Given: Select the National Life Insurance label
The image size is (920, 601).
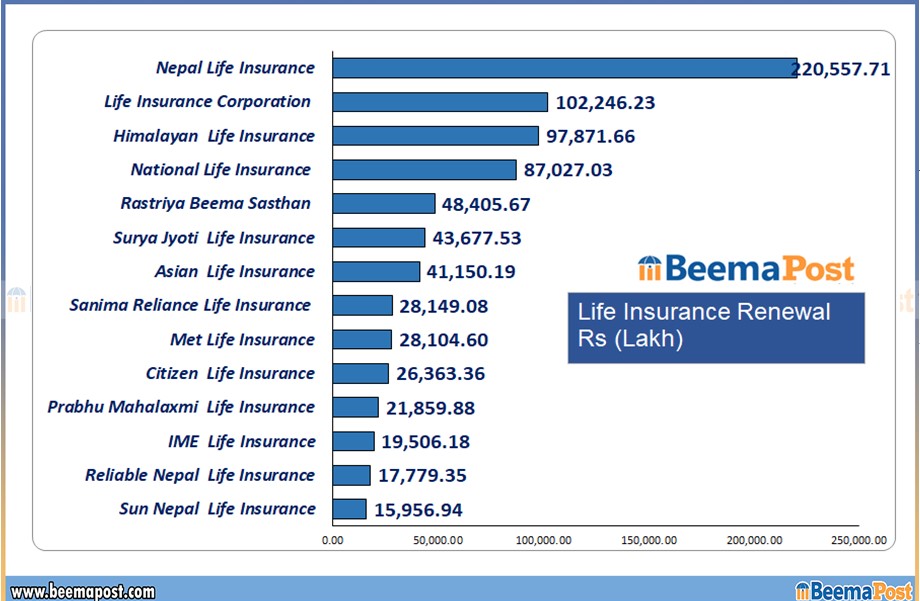Looking at the screenshot, I should pos(222,170).
